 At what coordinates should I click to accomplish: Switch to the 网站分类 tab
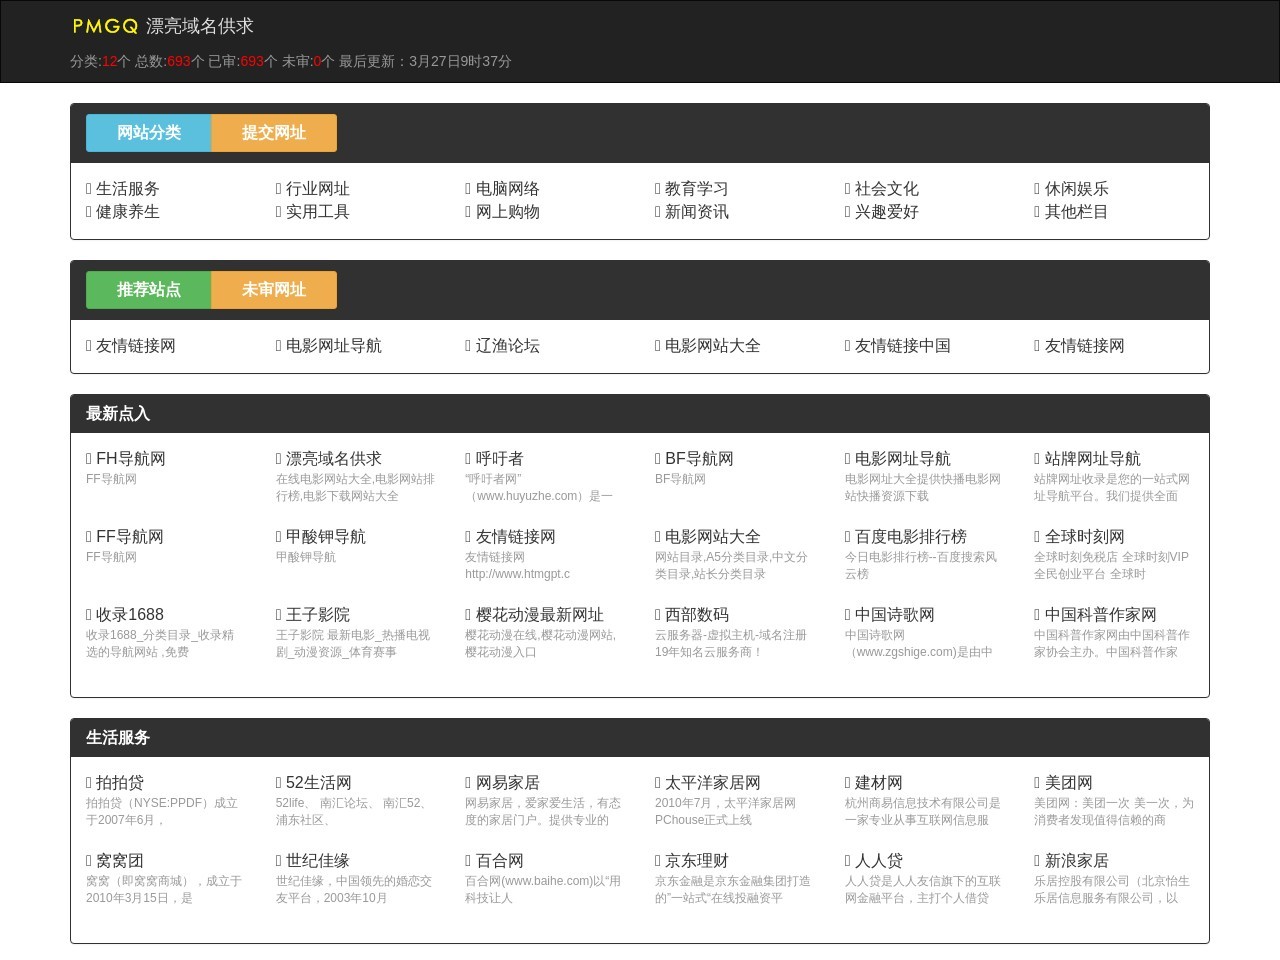tap(148, 133)
